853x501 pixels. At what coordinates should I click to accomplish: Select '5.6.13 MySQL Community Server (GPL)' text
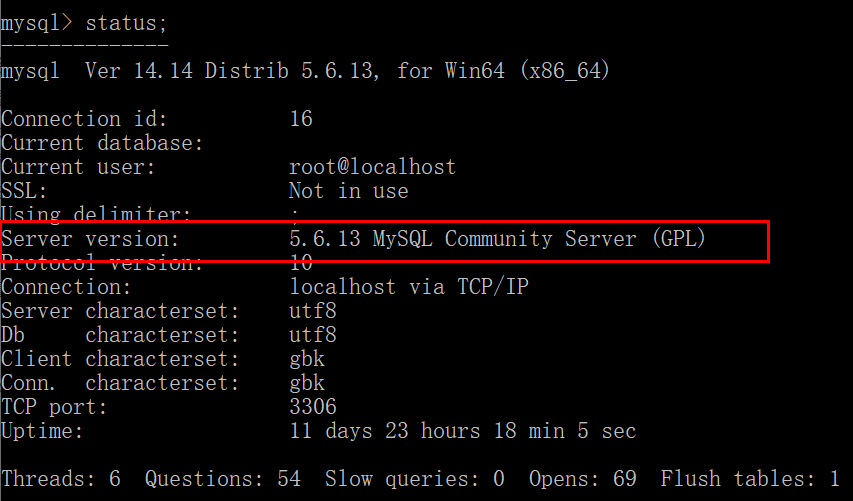point(497,239)
